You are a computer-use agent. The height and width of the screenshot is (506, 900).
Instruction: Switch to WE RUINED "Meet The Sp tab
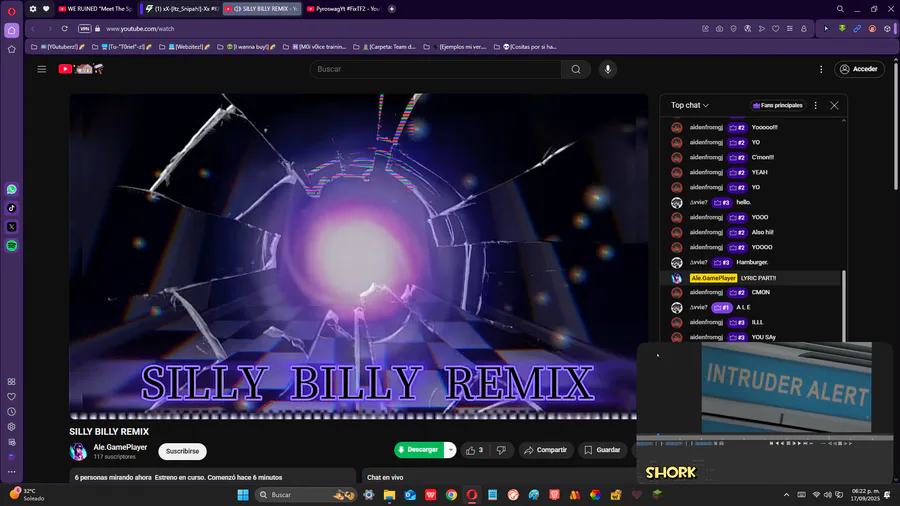point(96,9)
